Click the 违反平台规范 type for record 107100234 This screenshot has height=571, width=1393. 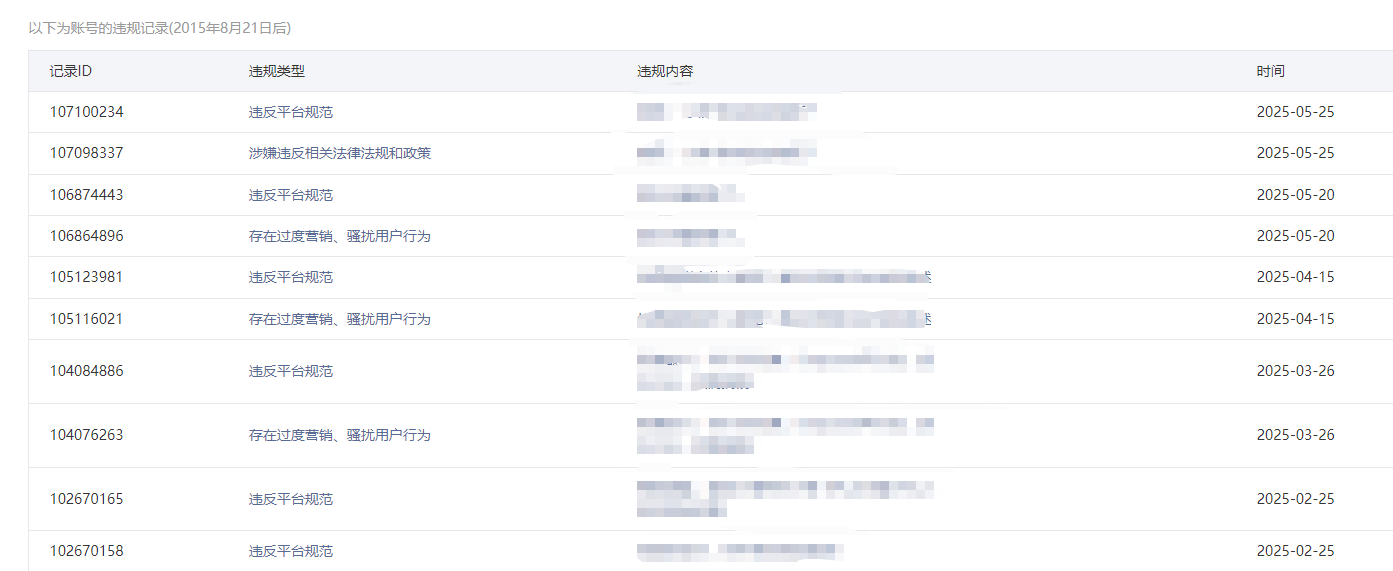(291, 112)
